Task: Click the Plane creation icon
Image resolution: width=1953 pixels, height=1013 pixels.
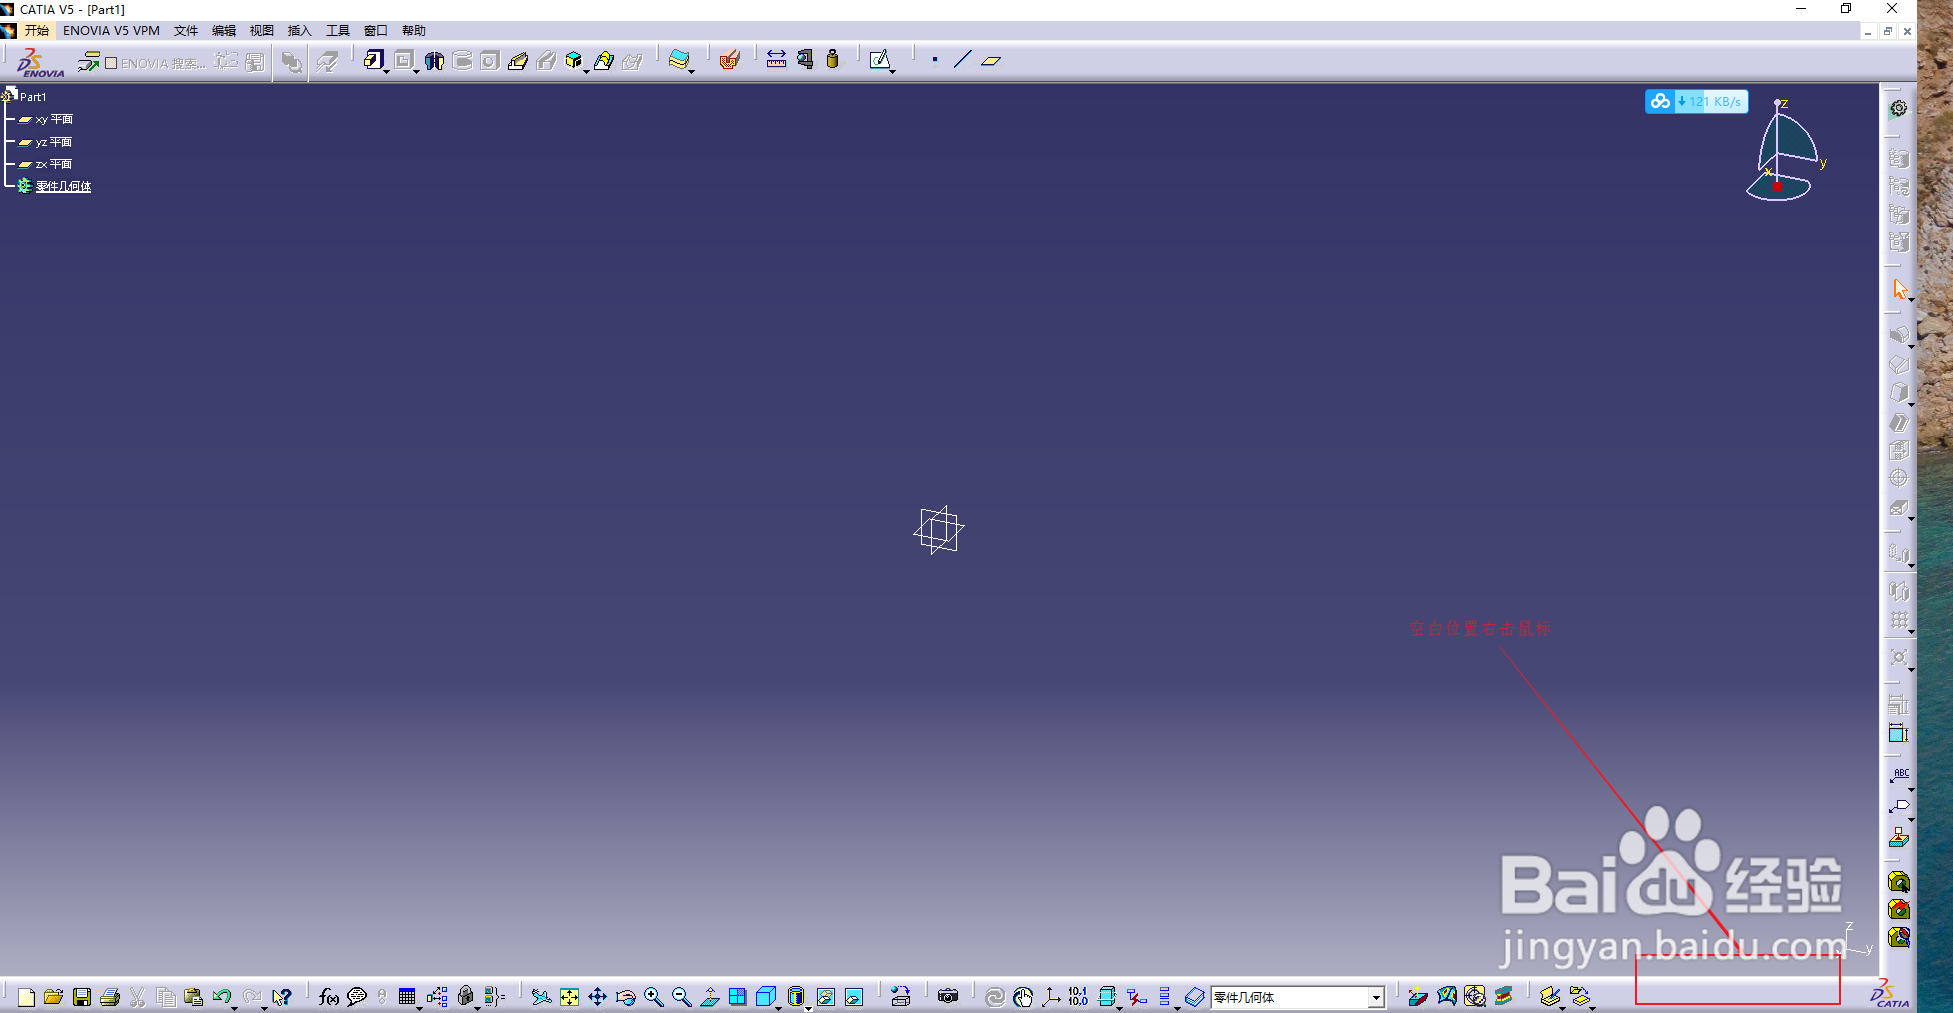Action: pyautogui.click(x=991, y=61)
